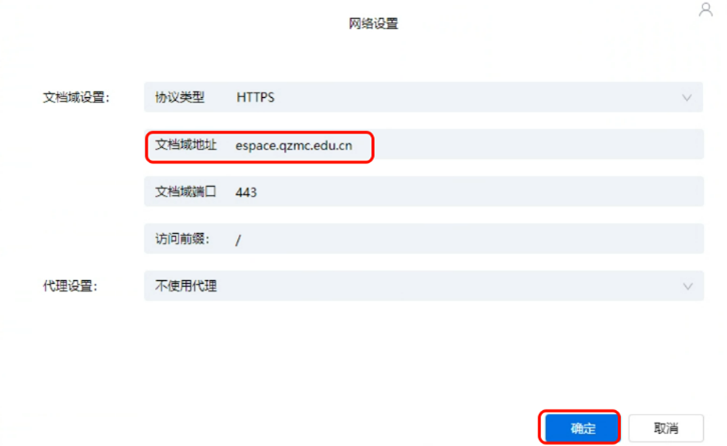Screen dimensions: 727x446
Task: Click the 访问前缀 field label
Action: tap(182, 239)
